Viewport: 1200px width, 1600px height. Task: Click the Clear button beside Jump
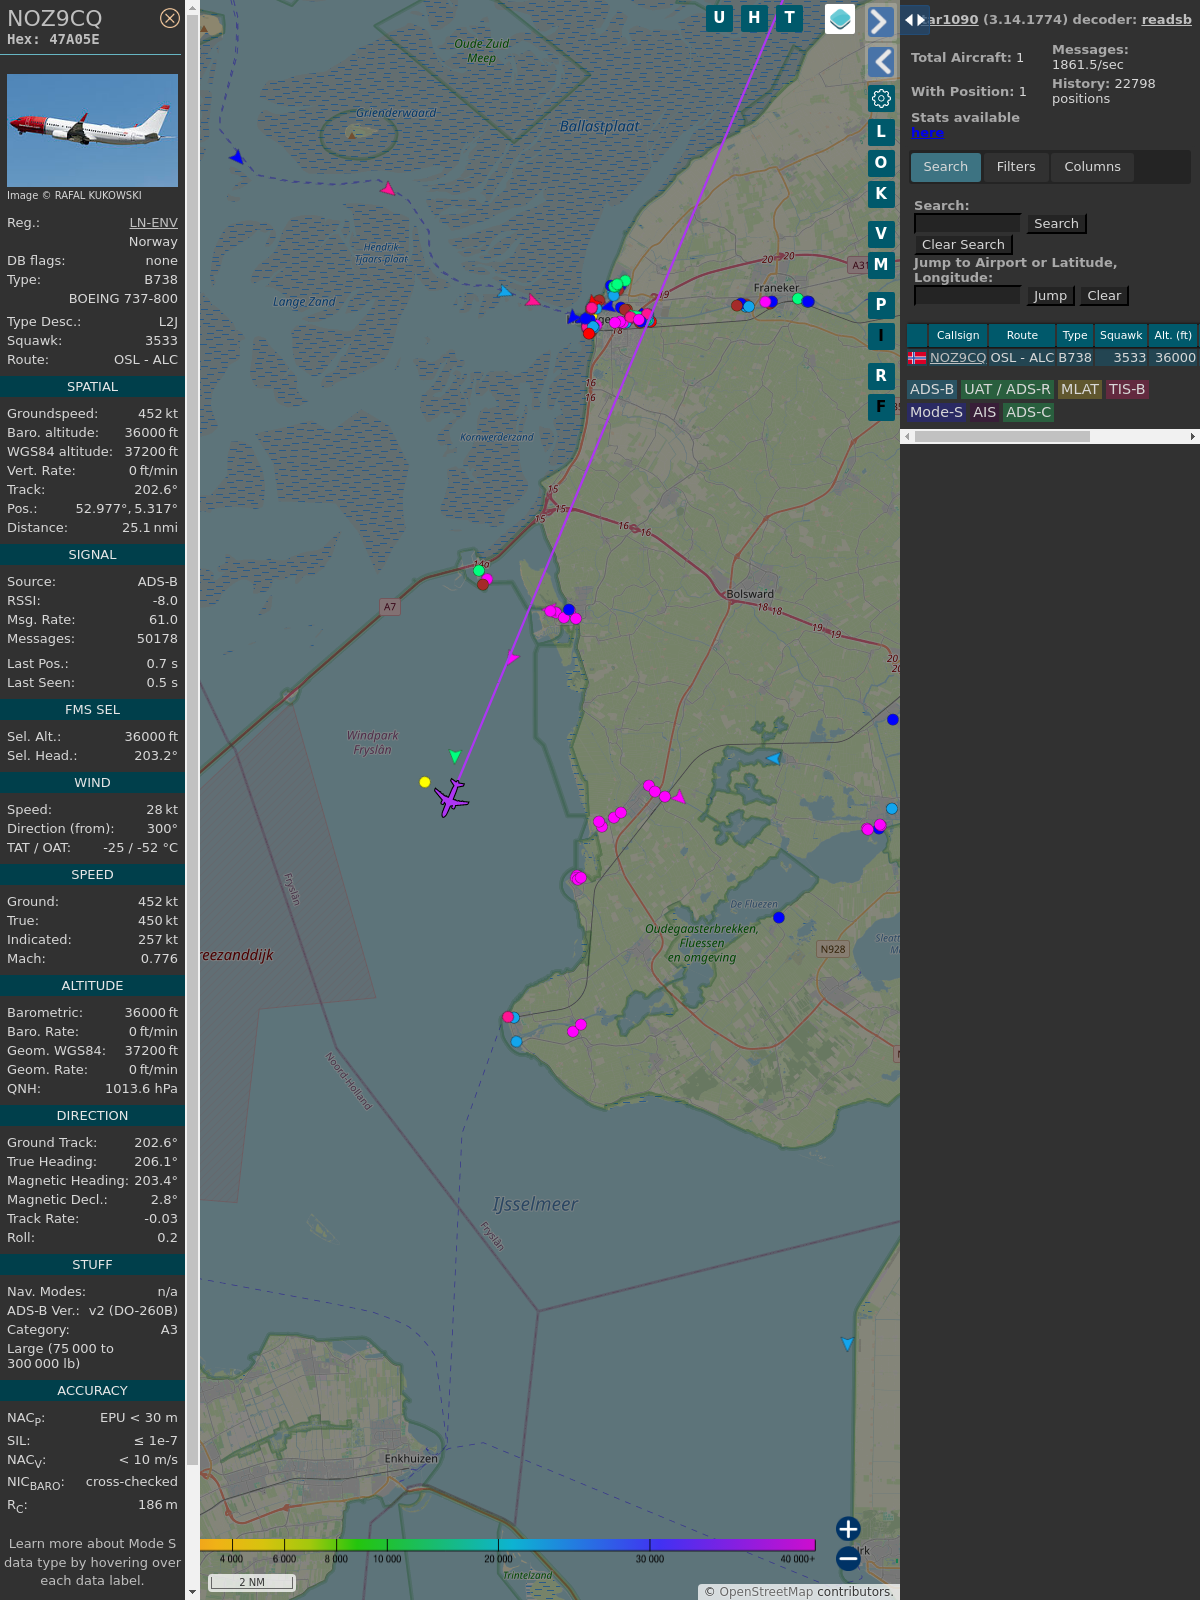[x=1104, y=296]
